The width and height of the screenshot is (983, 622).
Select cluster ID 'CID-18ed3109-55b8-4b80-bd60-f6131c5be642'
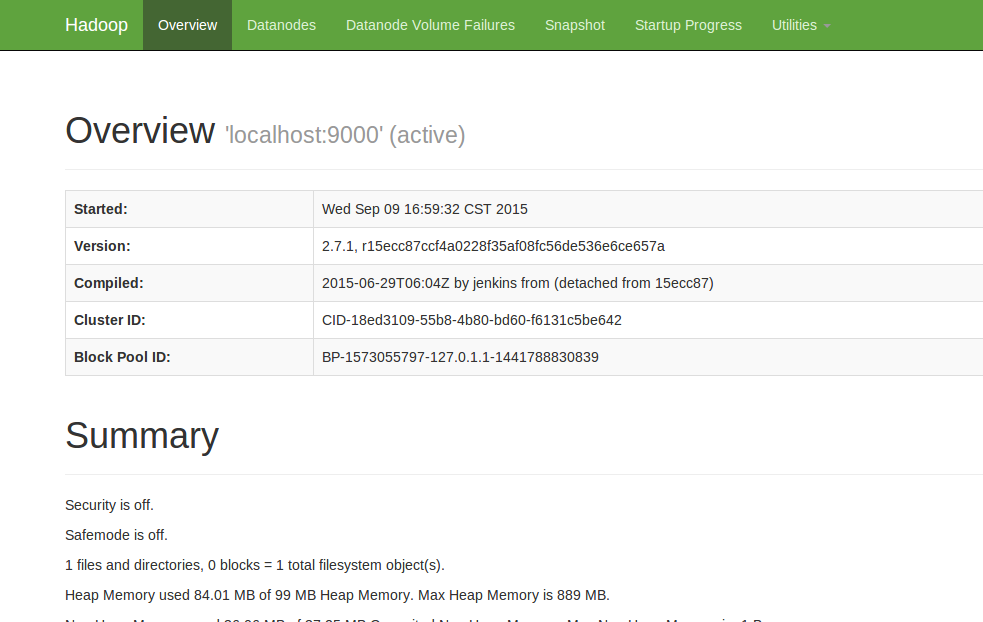[x=472, y=320]
